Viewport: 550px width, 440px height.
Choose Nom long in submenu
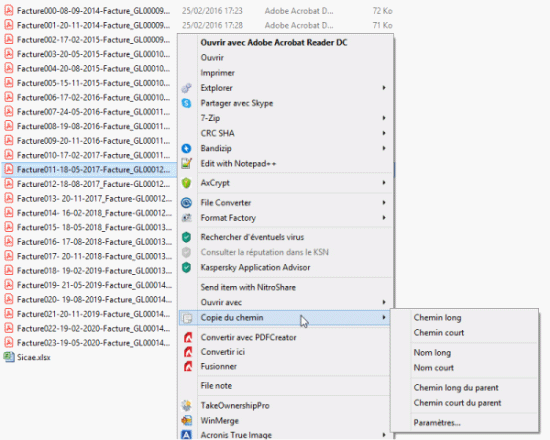(x=432, y=353)
